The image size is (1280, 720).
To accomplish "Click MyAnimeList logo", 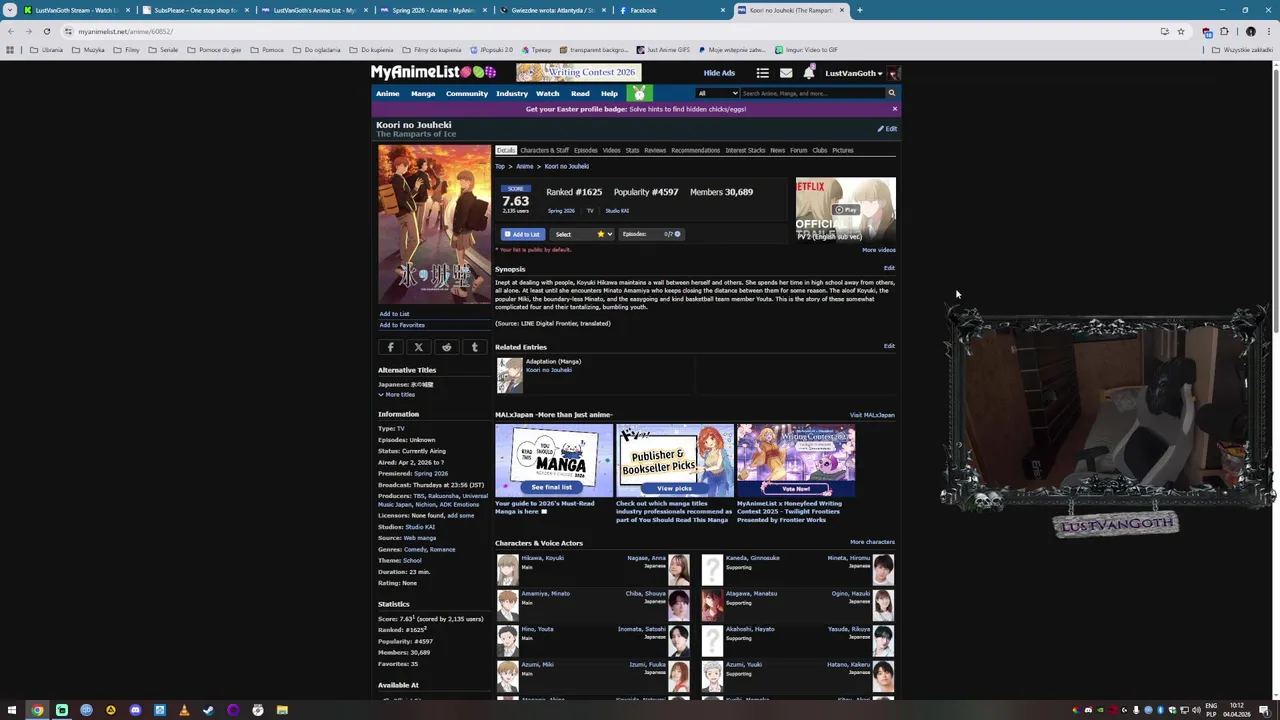I will [x=433, y=72].
